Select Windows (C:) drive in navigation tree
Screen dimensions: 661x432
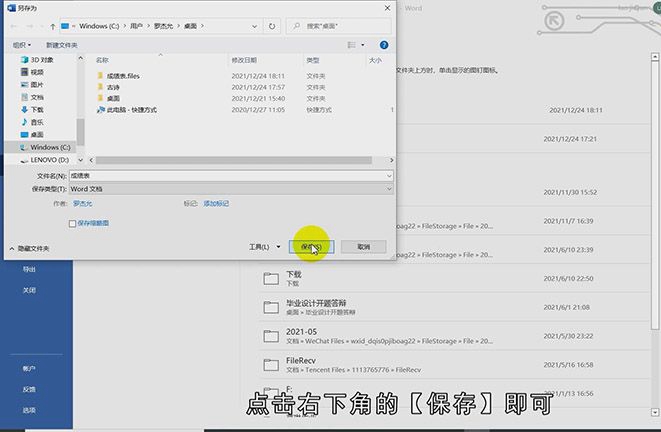click(x=45, y=147)
